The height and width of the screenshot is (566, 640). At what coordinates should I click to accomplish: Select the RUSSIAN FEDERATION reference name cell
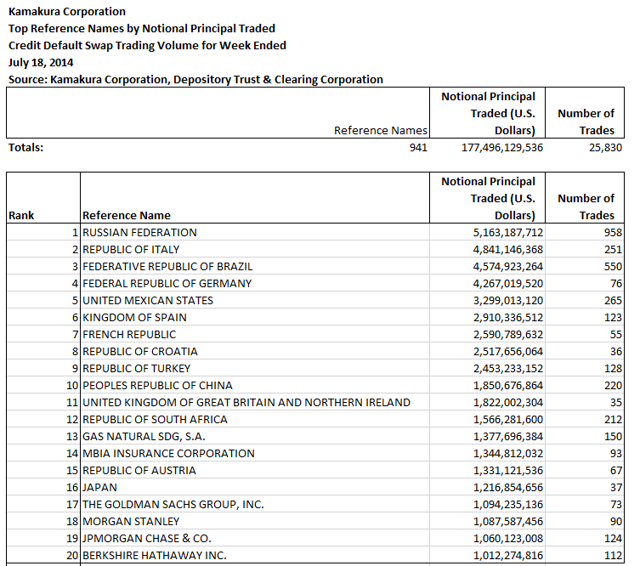tap(255, 232)
